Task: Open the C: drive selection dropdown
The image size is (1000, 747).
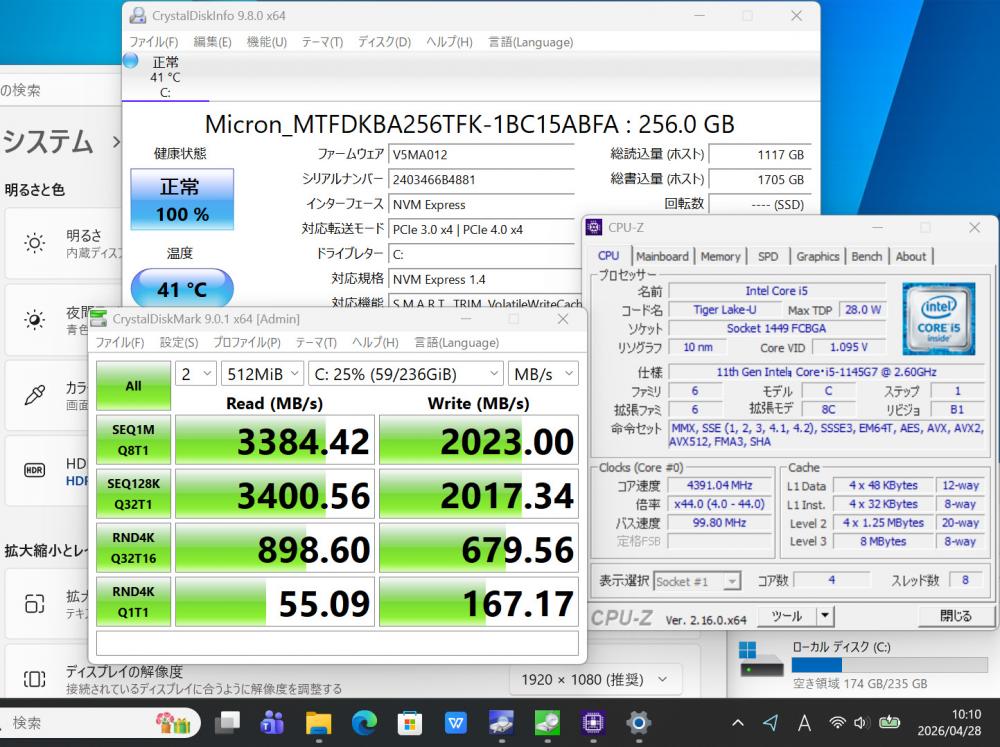Action: tap(405, 374)
